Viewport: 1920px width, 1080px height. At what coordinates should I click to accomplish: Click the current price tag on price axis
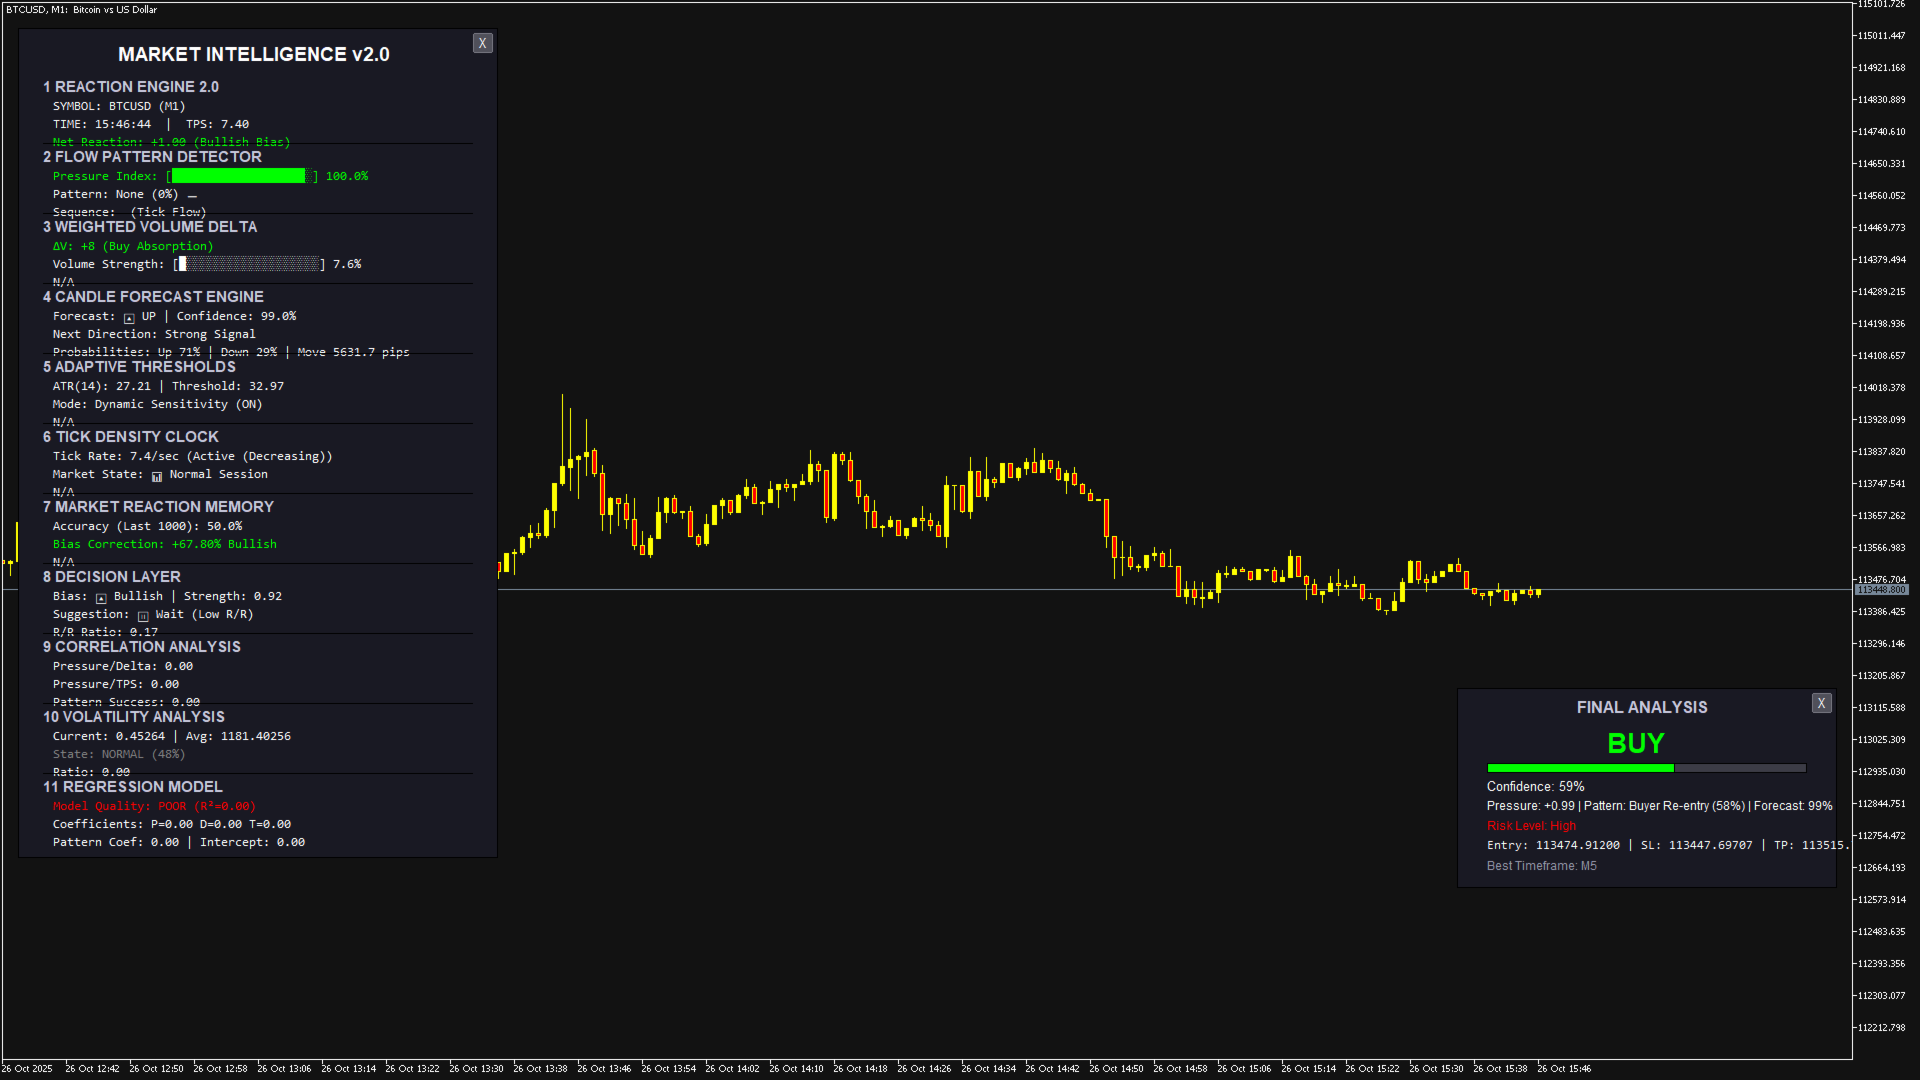point(1881,590)
